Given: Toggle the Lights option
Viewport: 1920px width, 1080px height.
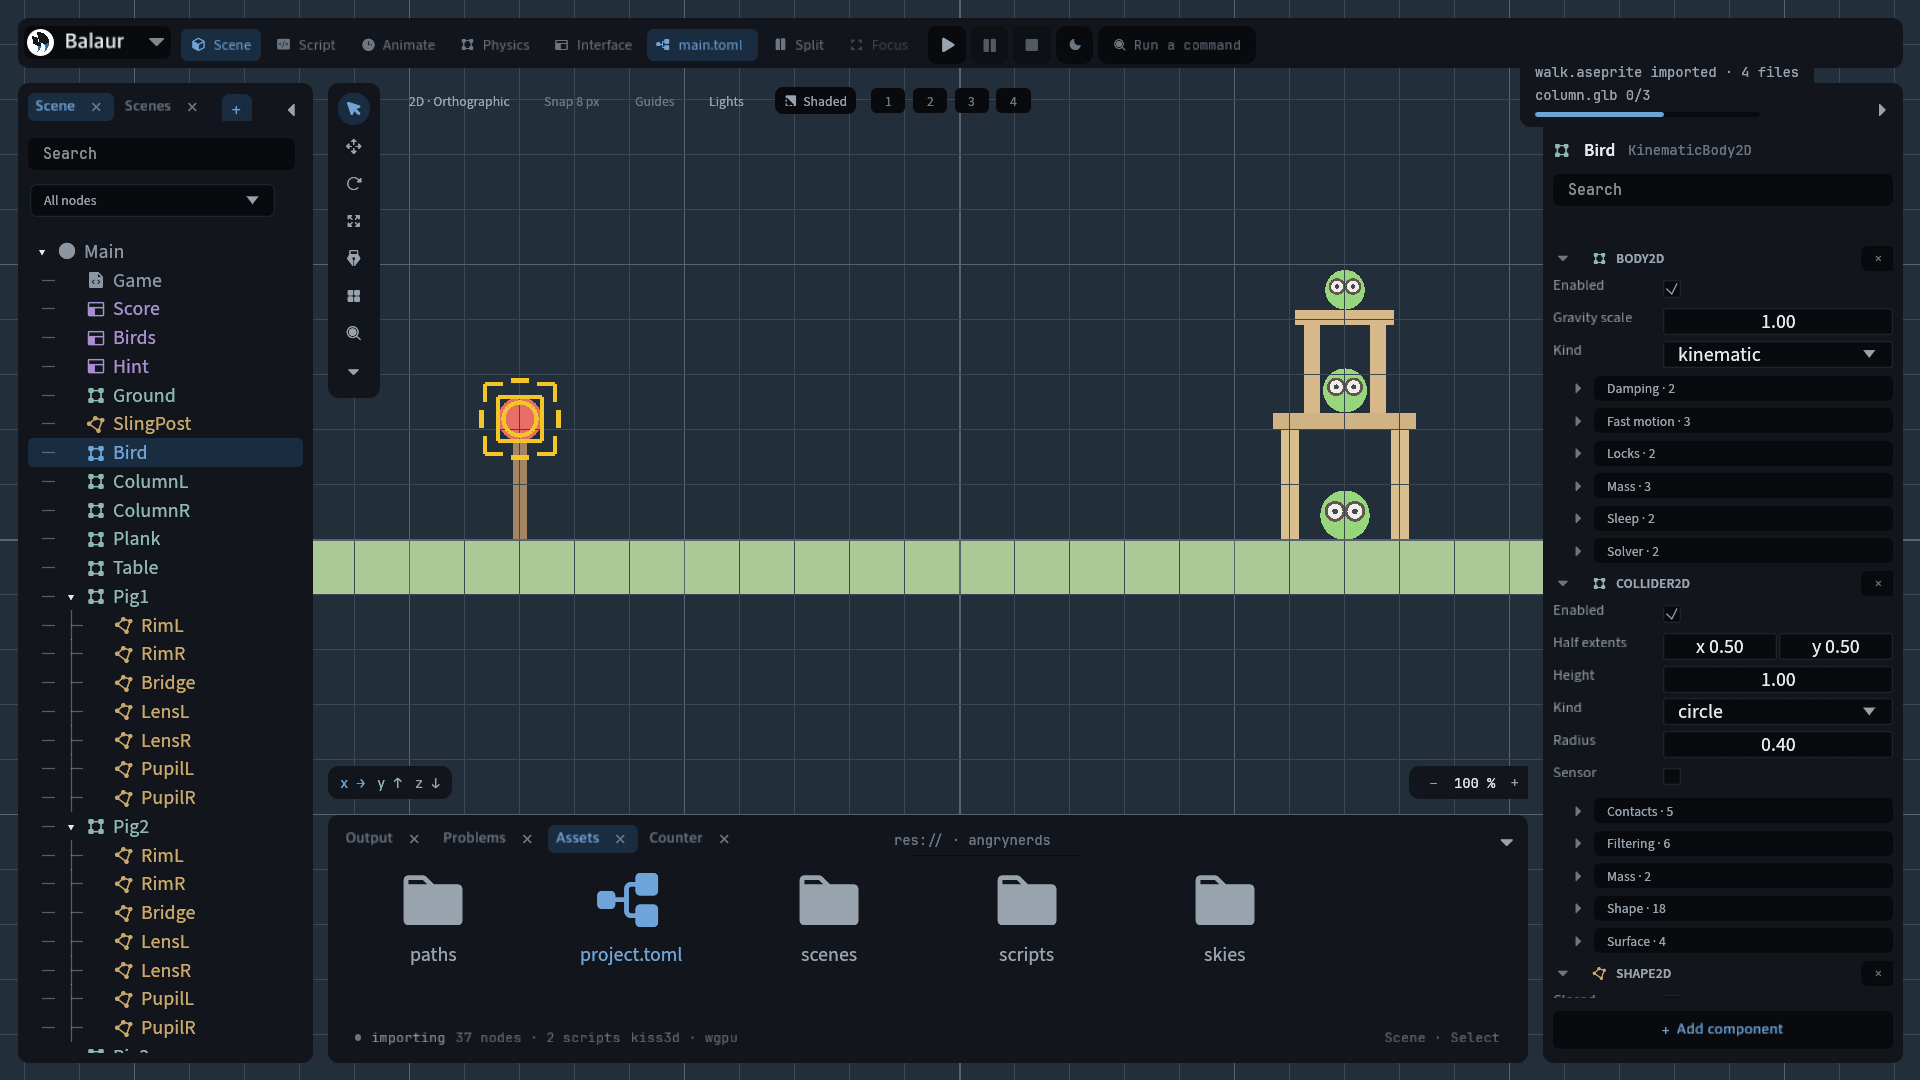Looking at the screenshot, I should coord(726,102).
